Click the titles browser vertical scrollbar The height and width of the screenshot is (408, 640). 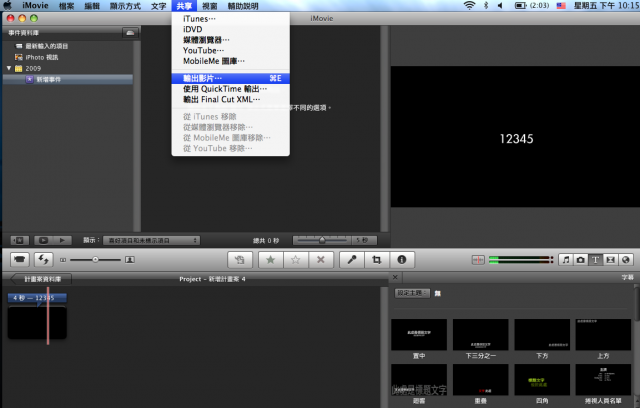click(637, 303)
